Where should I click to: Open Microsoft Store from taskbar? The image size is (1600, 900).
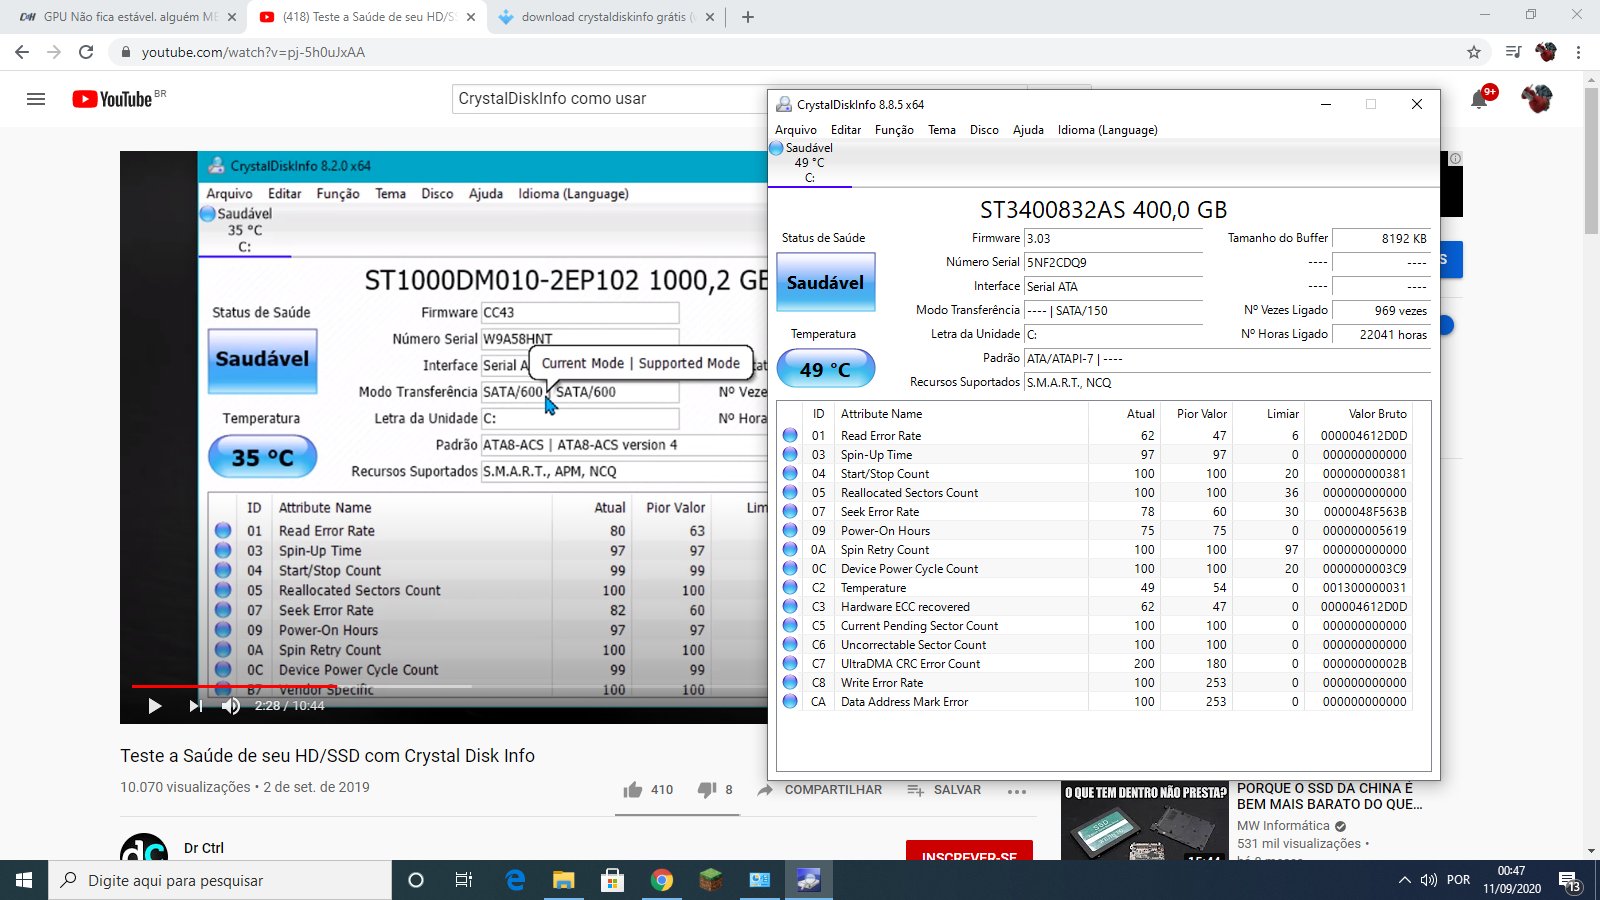click(x=612, y=880)
